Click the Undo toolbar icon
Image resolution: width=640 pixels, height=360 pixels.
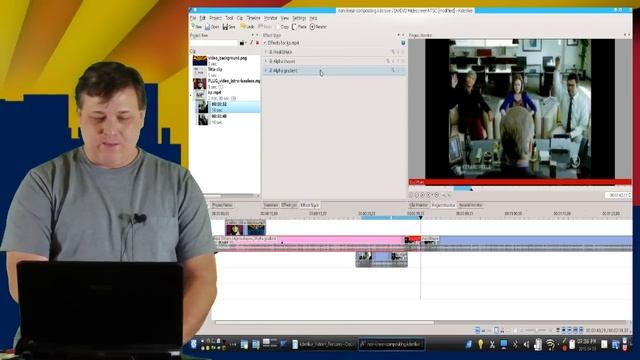click(x=247, y=27)
